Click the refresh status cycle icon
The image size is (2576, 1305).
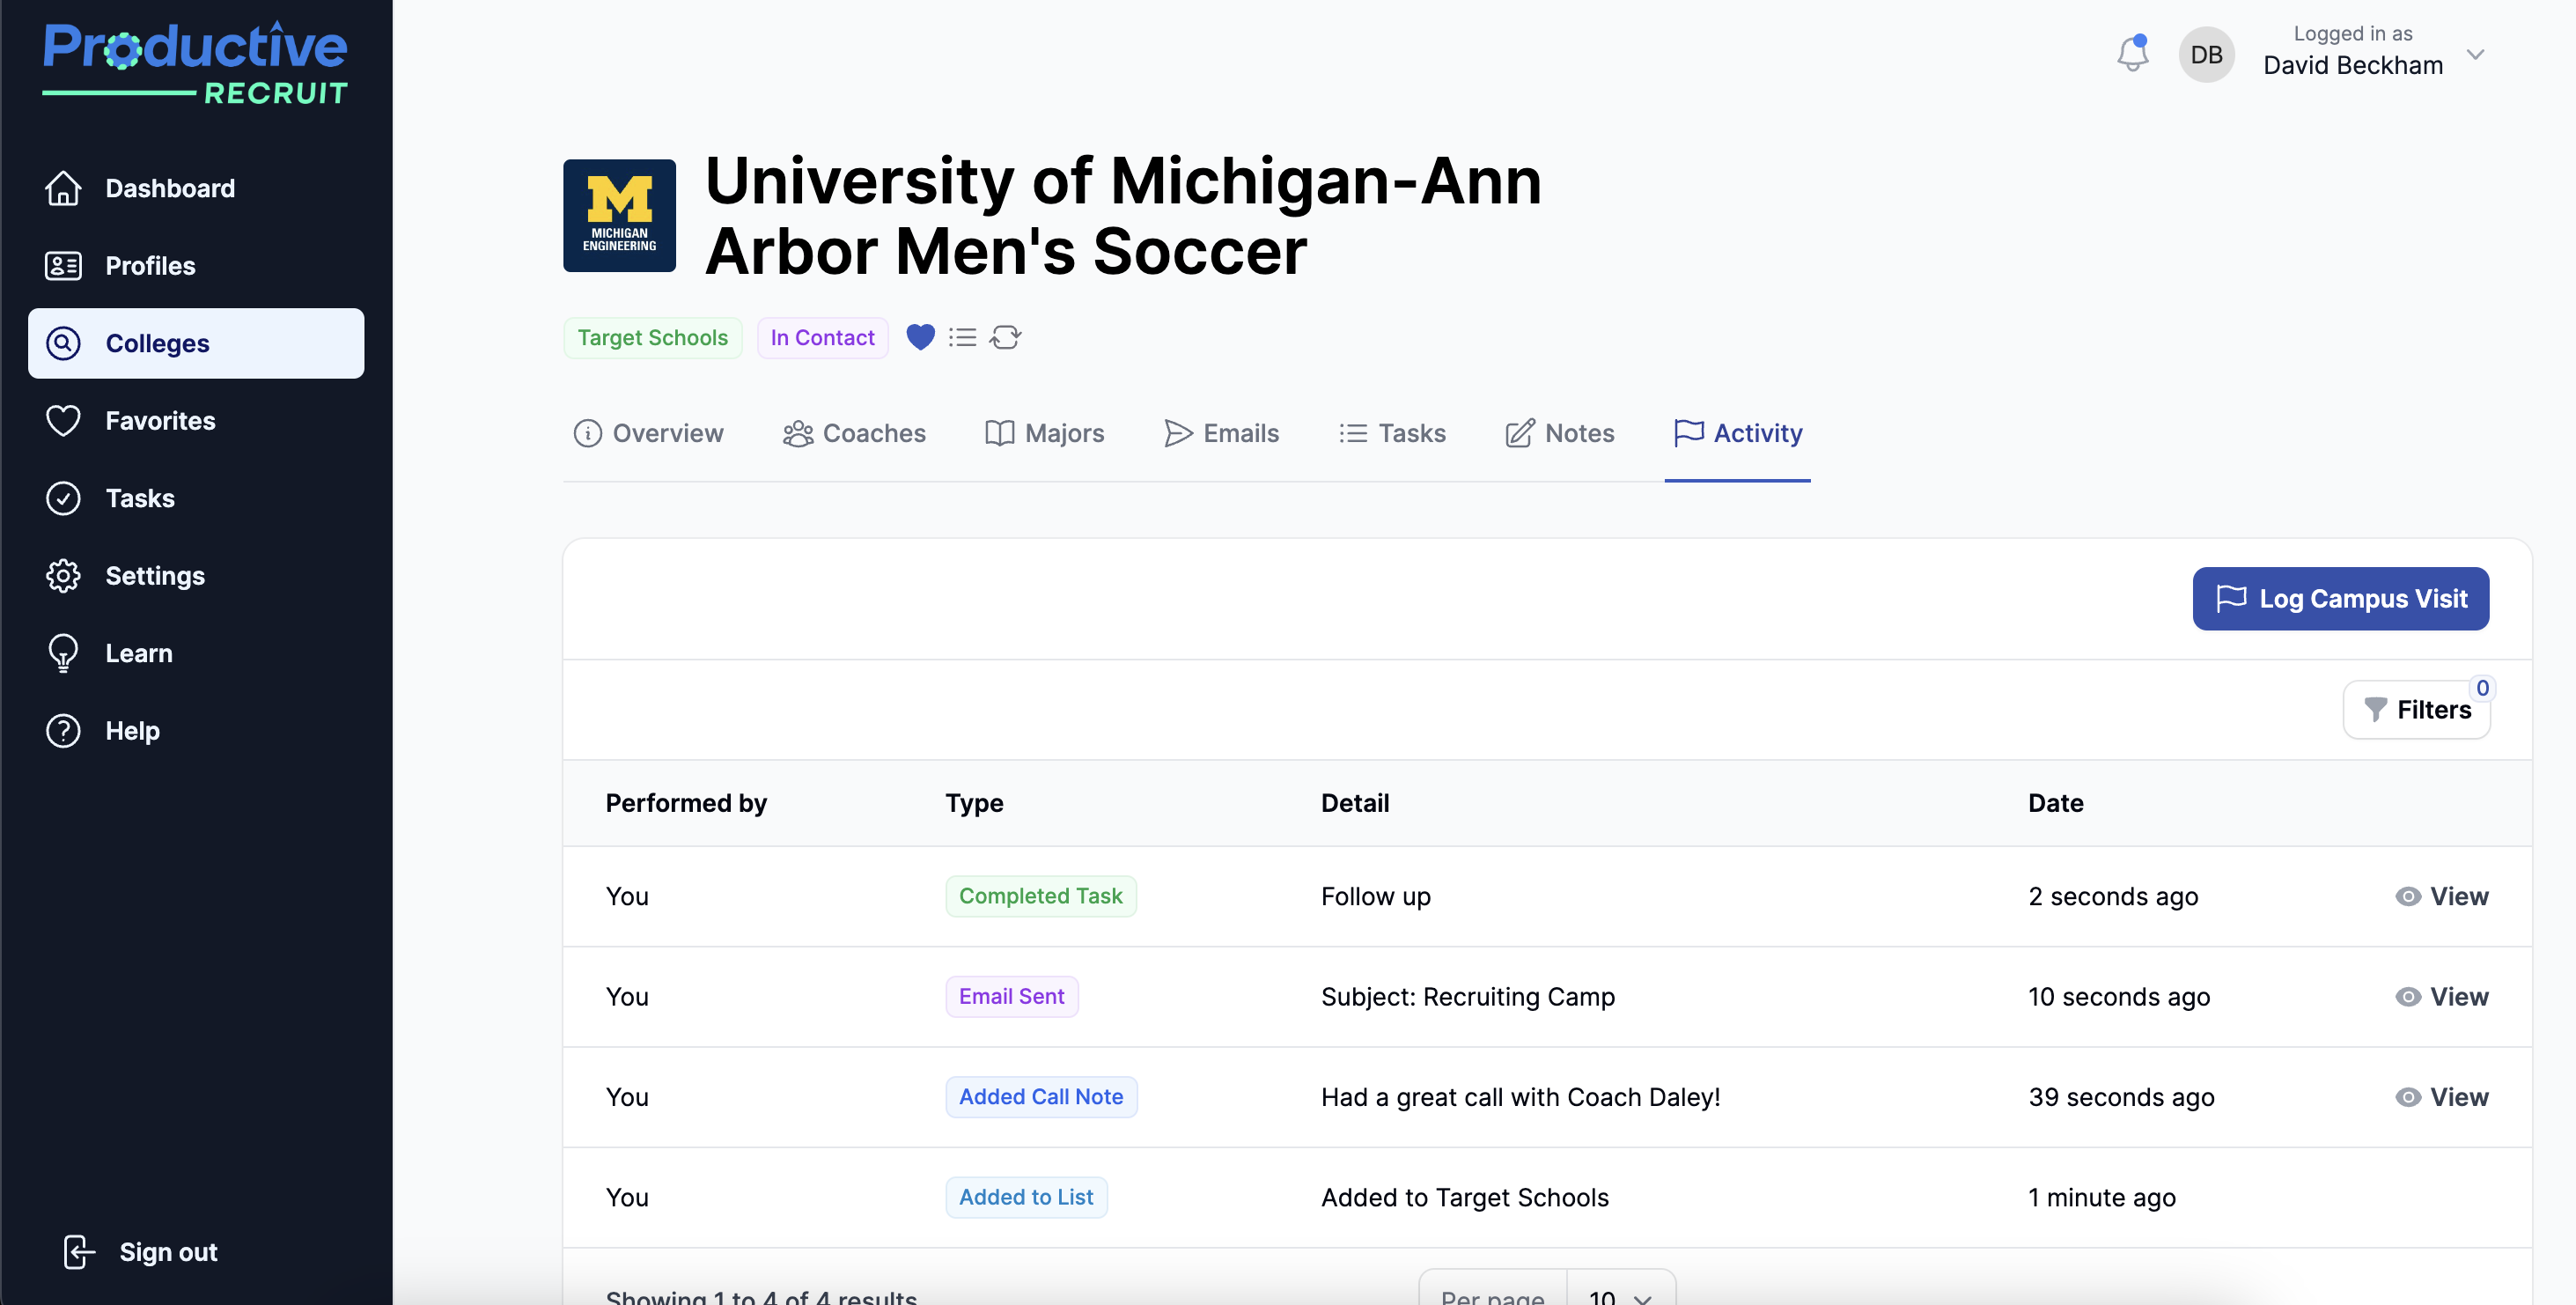pos(1005,338)
